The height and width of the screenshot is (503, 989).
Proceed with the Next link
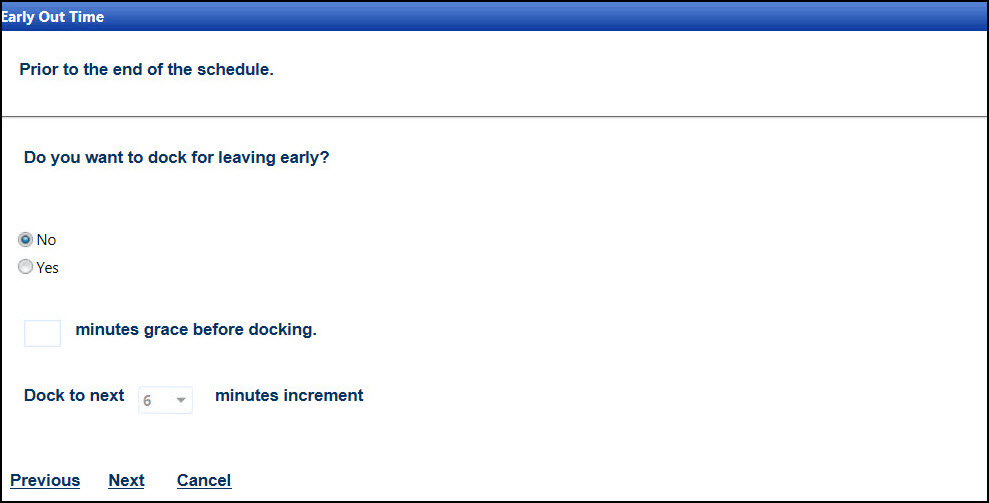click(126, 481)
